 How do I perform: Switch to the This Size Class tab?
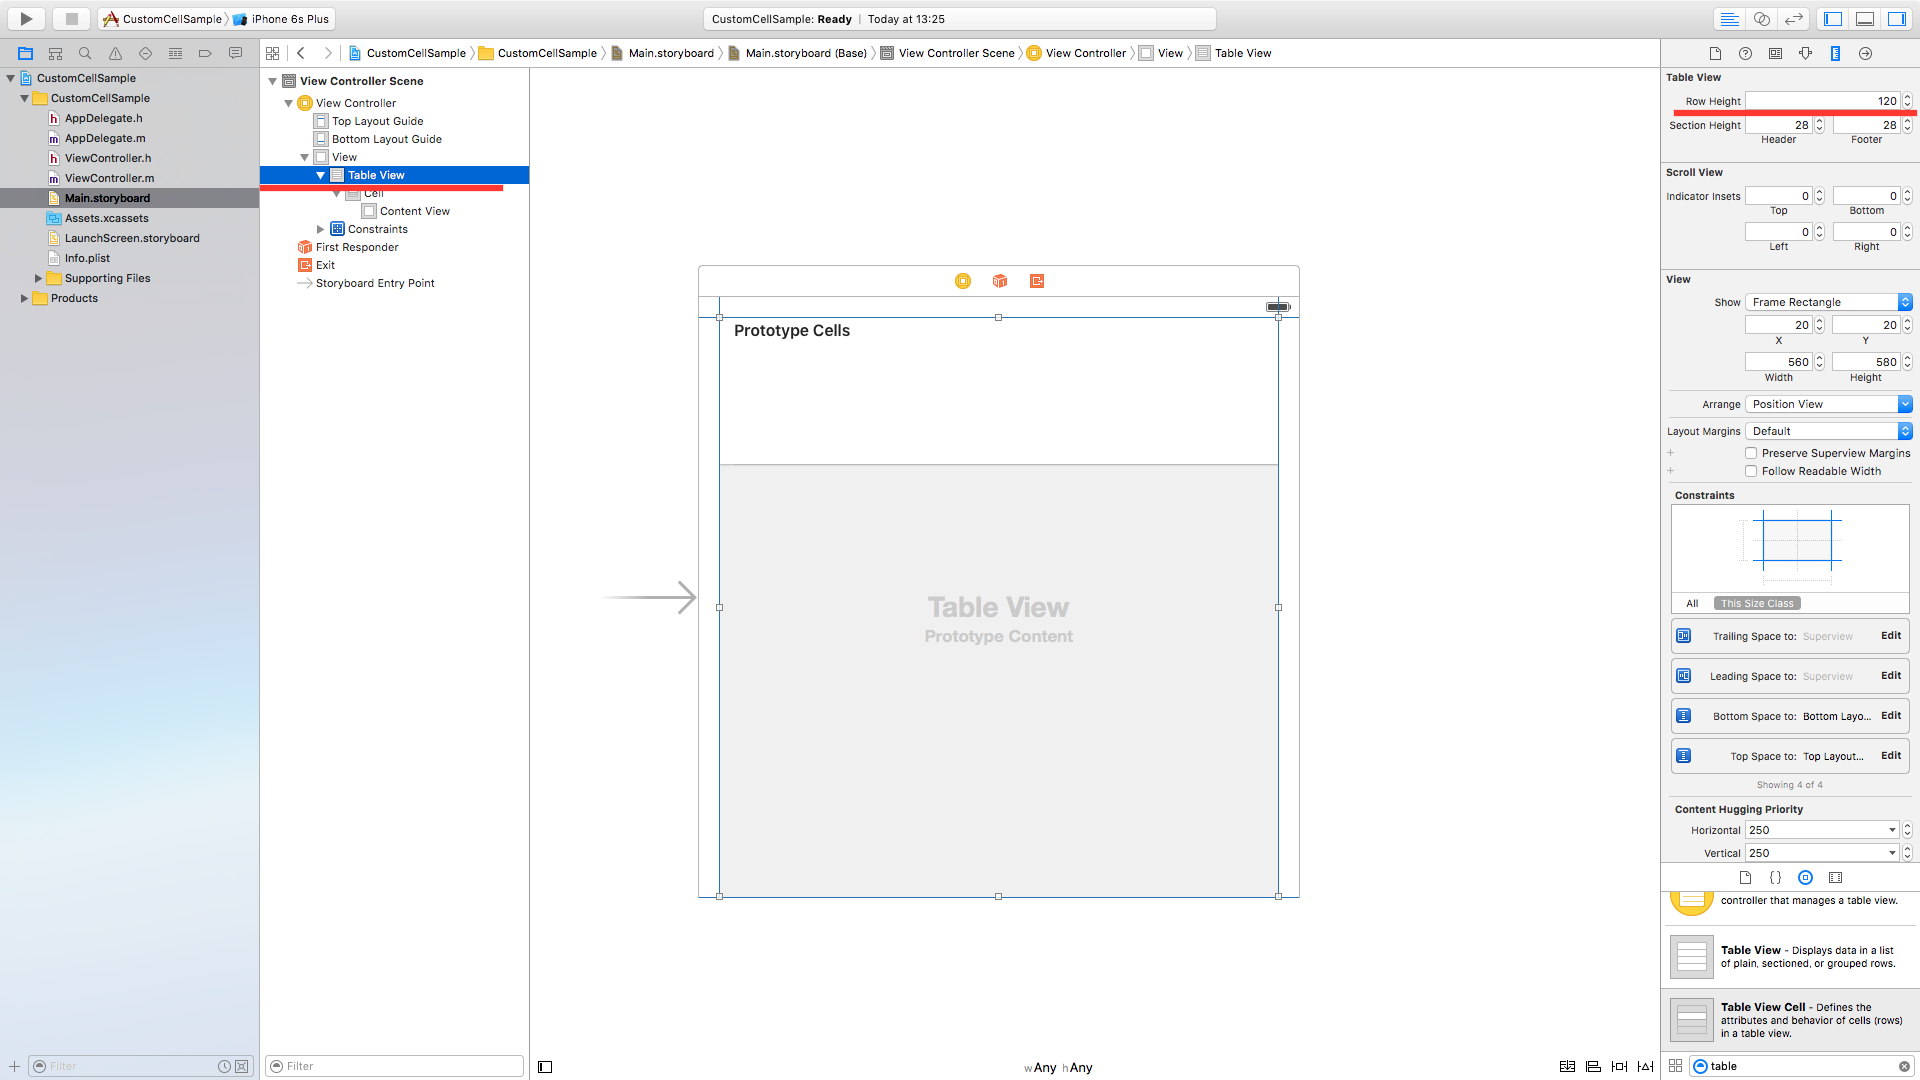click(1757, 603)
